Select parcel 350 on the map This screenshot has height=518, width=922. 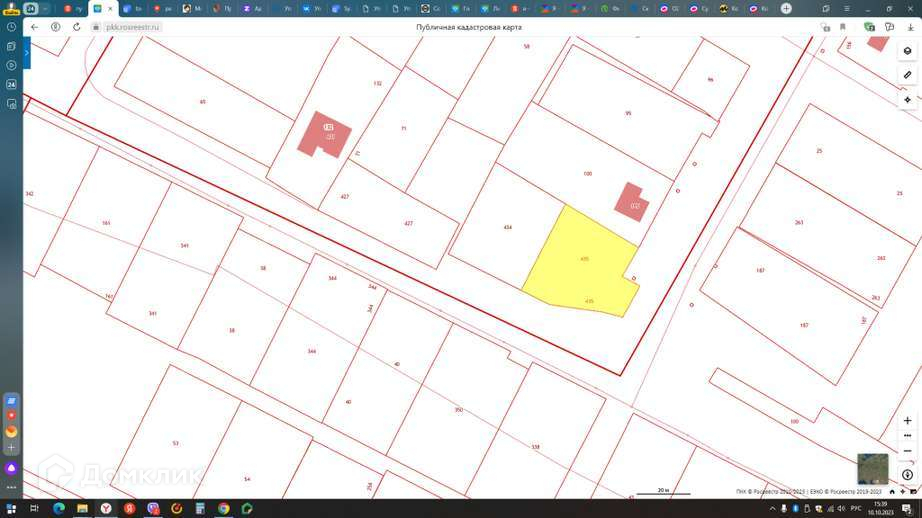[459, 410]
